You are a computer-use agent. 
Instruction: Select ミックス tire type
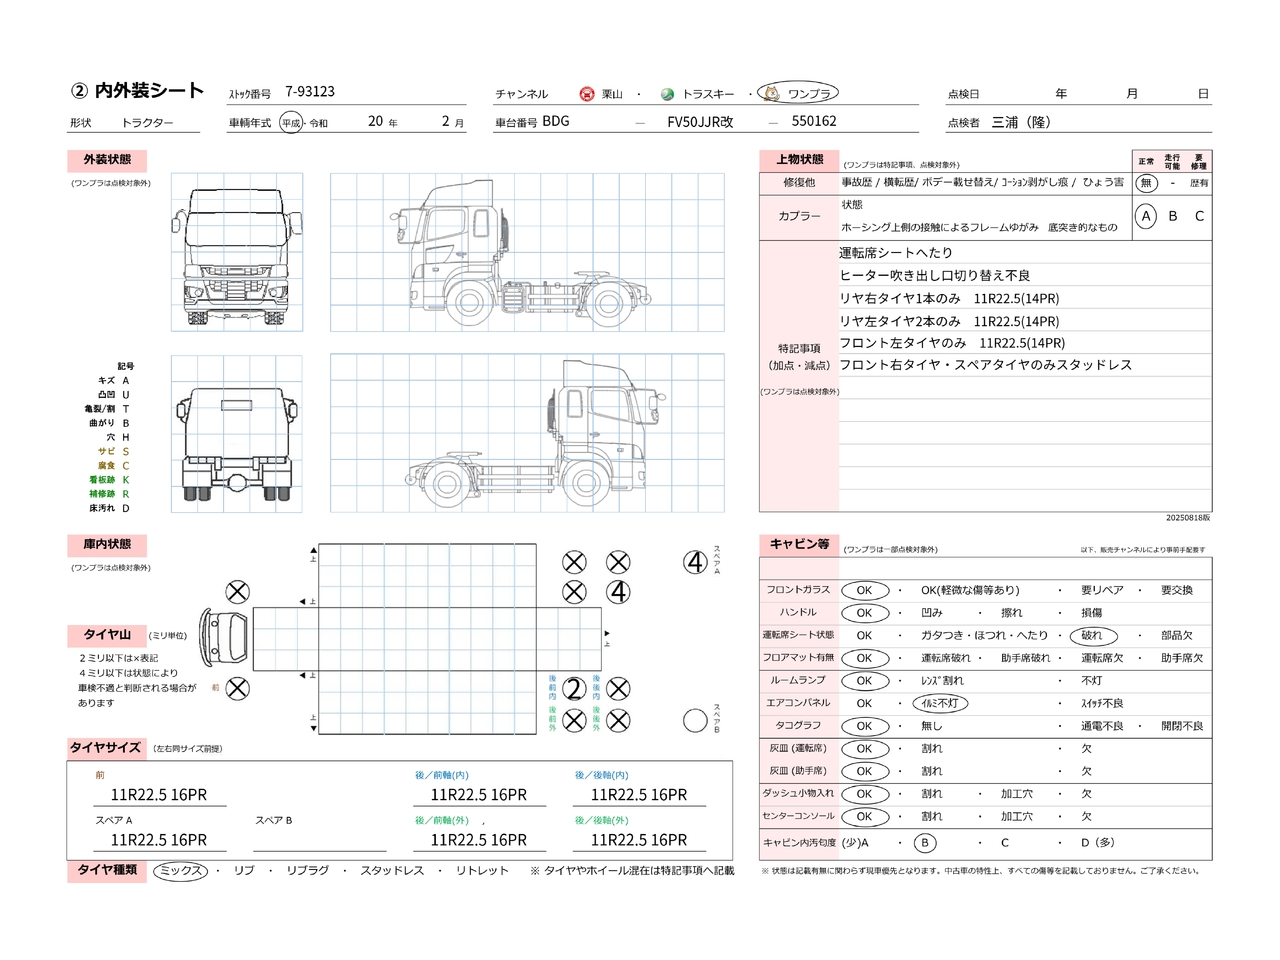coord(181,871)
